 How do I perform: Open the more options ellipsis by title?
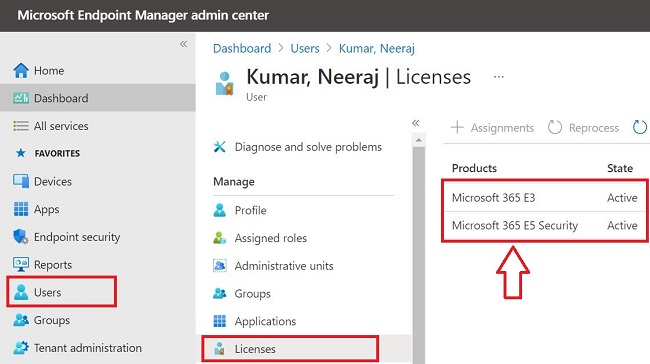click(499, 77)
